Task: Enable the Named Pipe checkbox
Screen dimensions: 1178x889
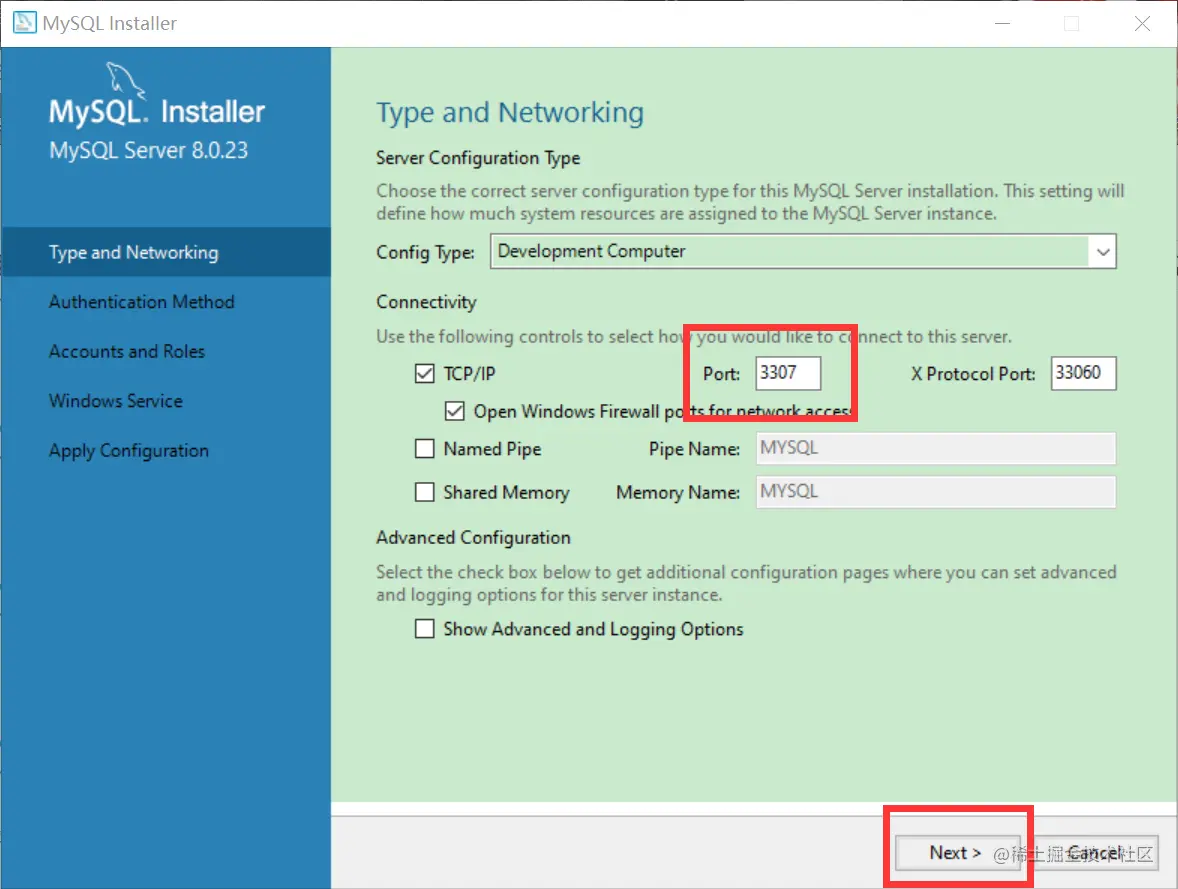Action: (424, 449)
